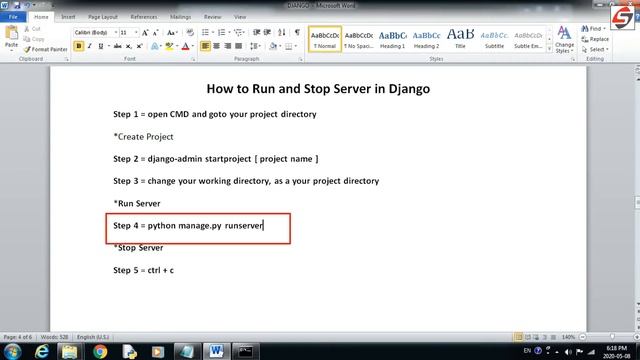The height and width of the screenshot is (360, 640).
Task: Click the Sort A-Z icon
Action: tap(282, 32)
